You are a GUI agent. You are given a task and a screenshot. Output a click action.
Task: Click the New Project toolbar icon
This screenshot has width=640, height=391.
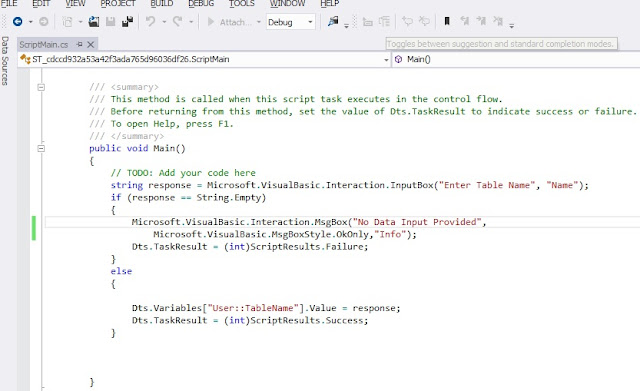point(67,22)
